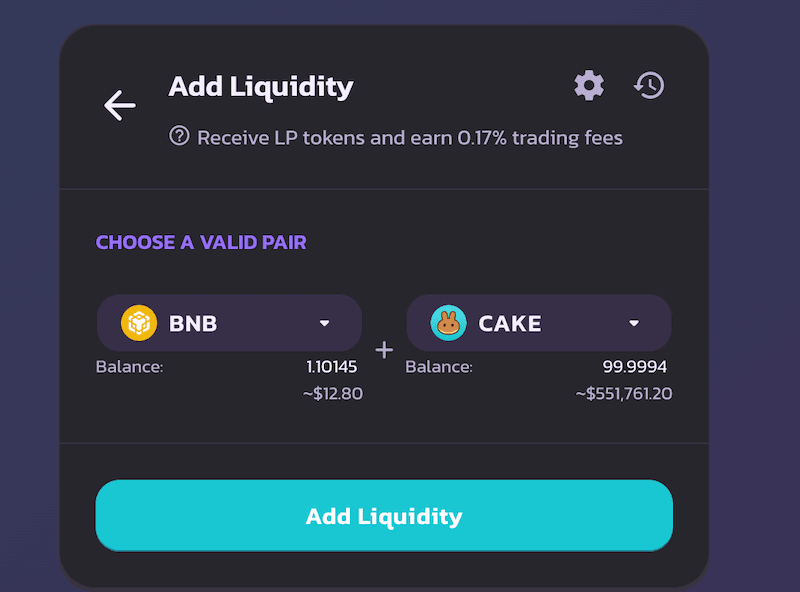Click the Add Liquidity heading text
800x592 pixels.
coord(260,86)
